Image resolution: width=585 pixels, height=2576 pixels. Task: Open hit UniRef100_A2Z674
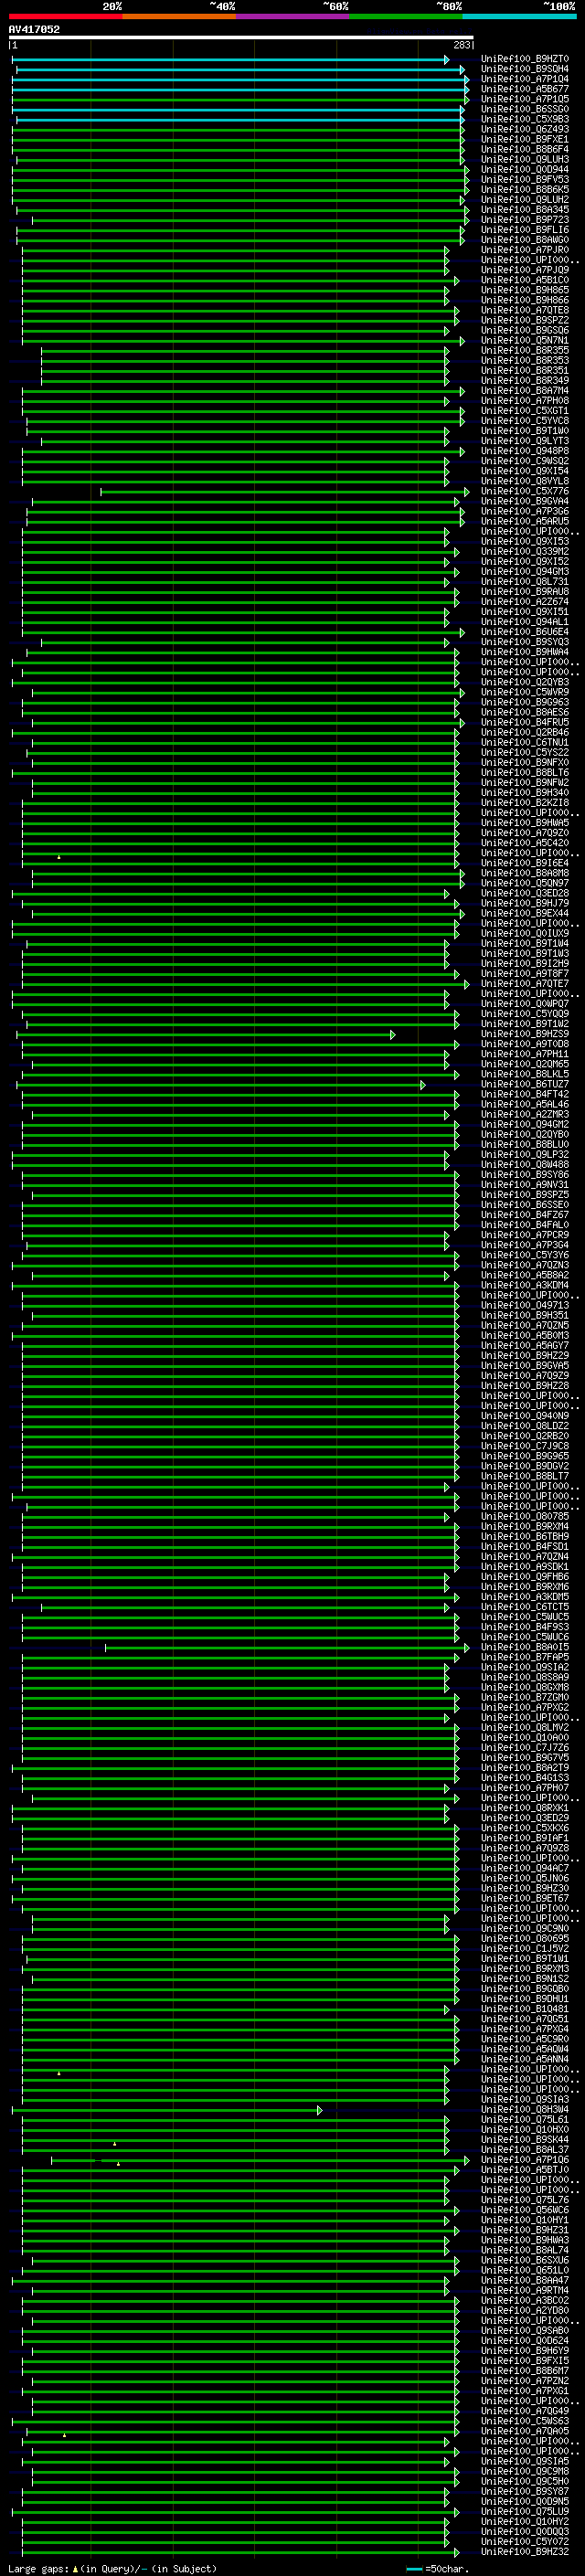(x=524, y=602)
